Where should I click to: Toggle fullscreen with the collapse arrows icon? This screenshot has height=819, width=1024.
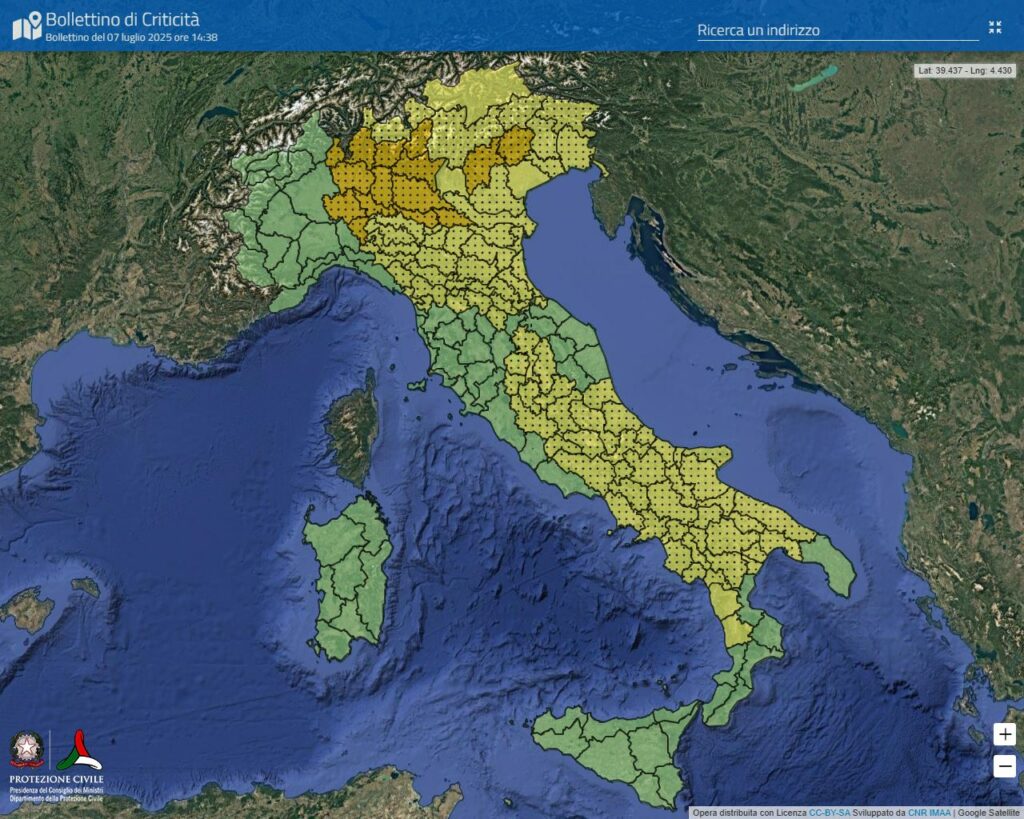995,27
